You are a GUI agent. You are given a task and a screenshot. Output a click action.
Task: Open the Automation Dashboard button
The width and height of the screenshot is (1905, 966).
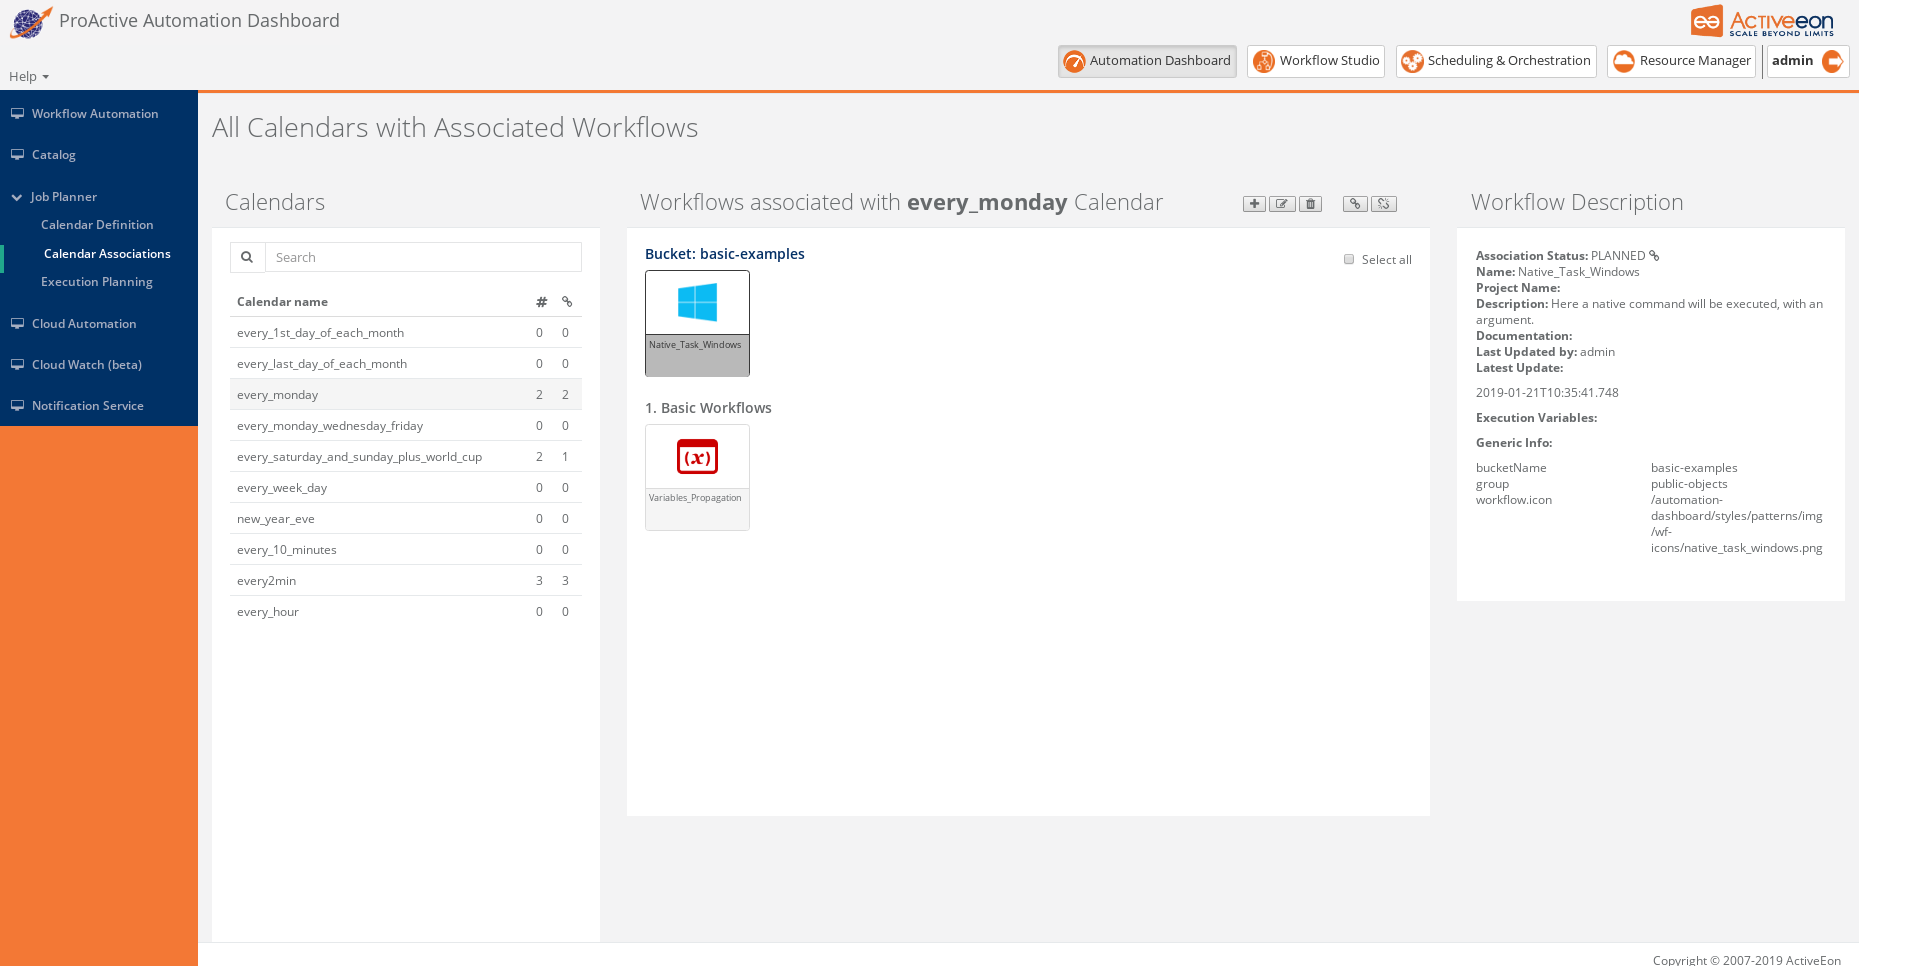tap(1147, 61)
